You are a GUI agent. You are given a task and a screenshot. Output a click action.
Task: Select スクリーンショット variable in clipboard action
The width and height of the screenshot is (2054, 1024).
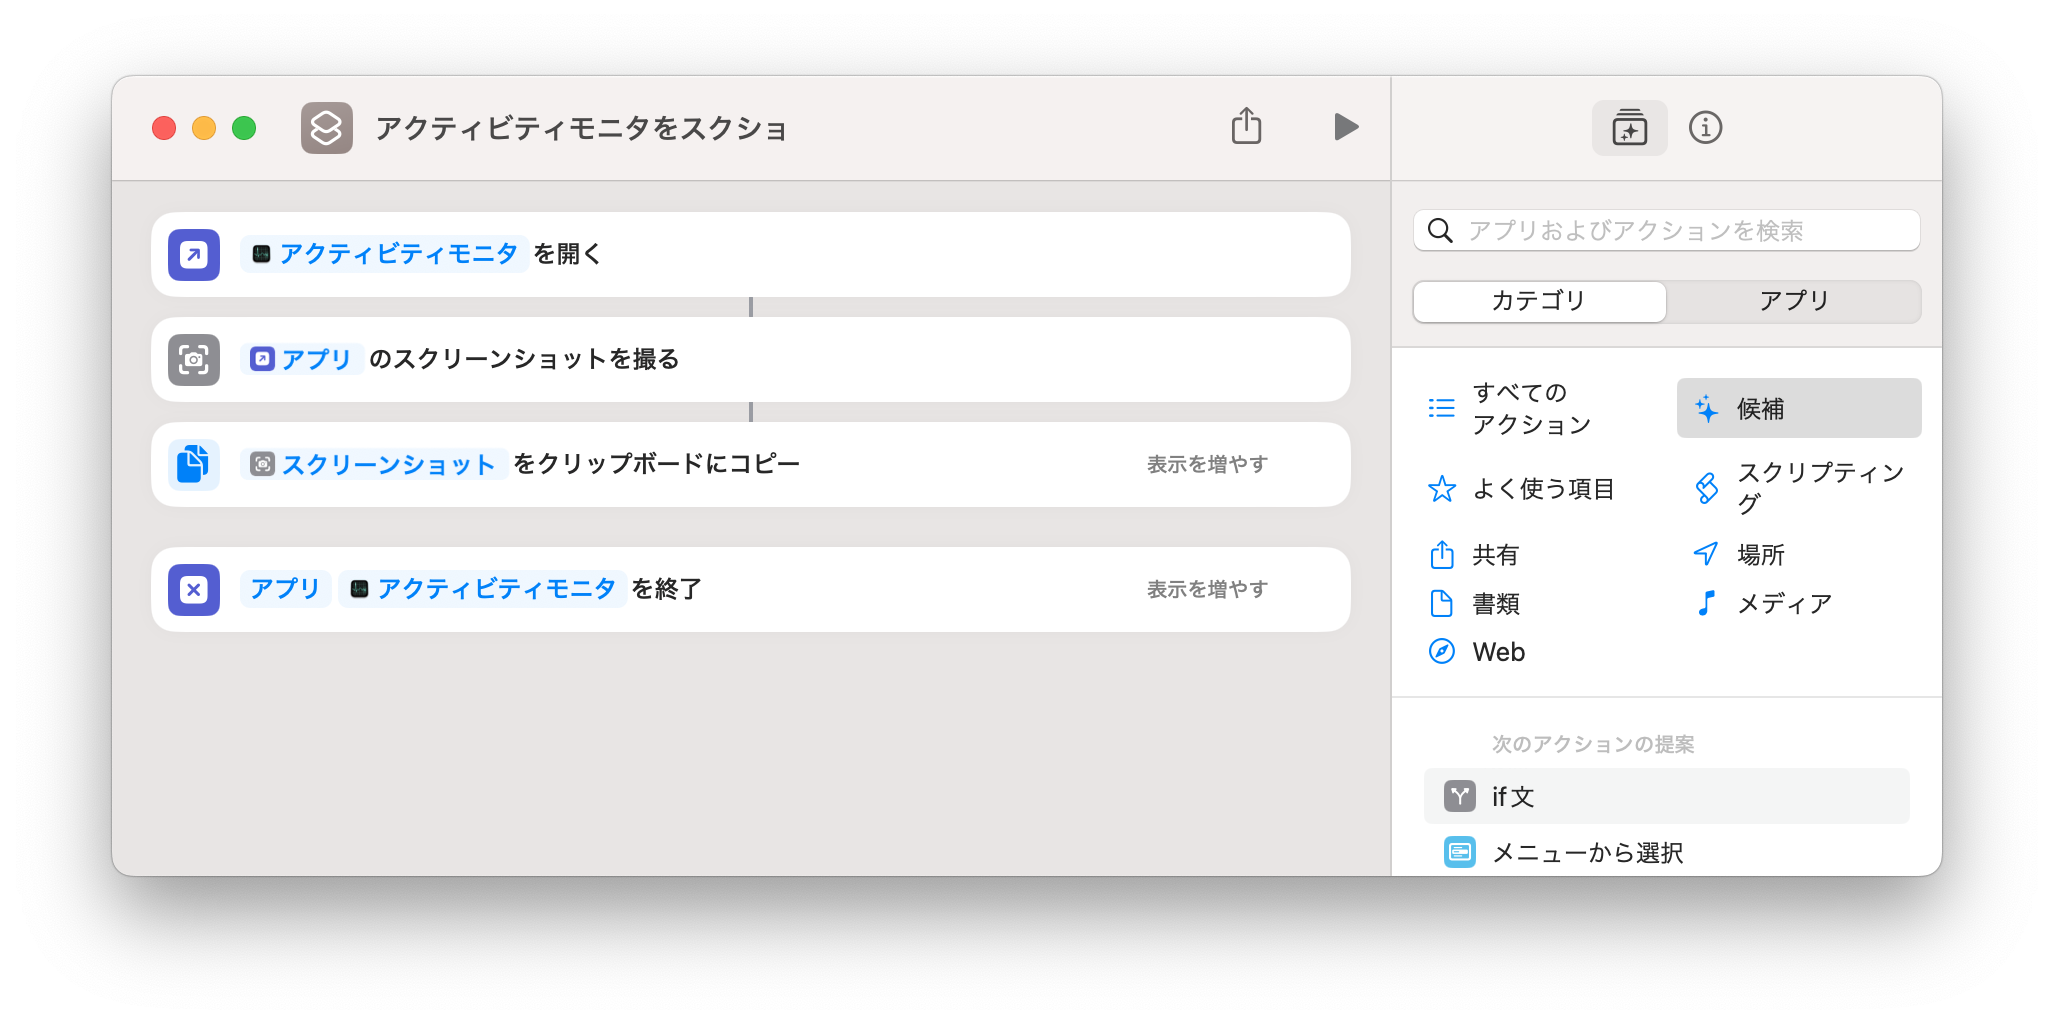point(374,464)
